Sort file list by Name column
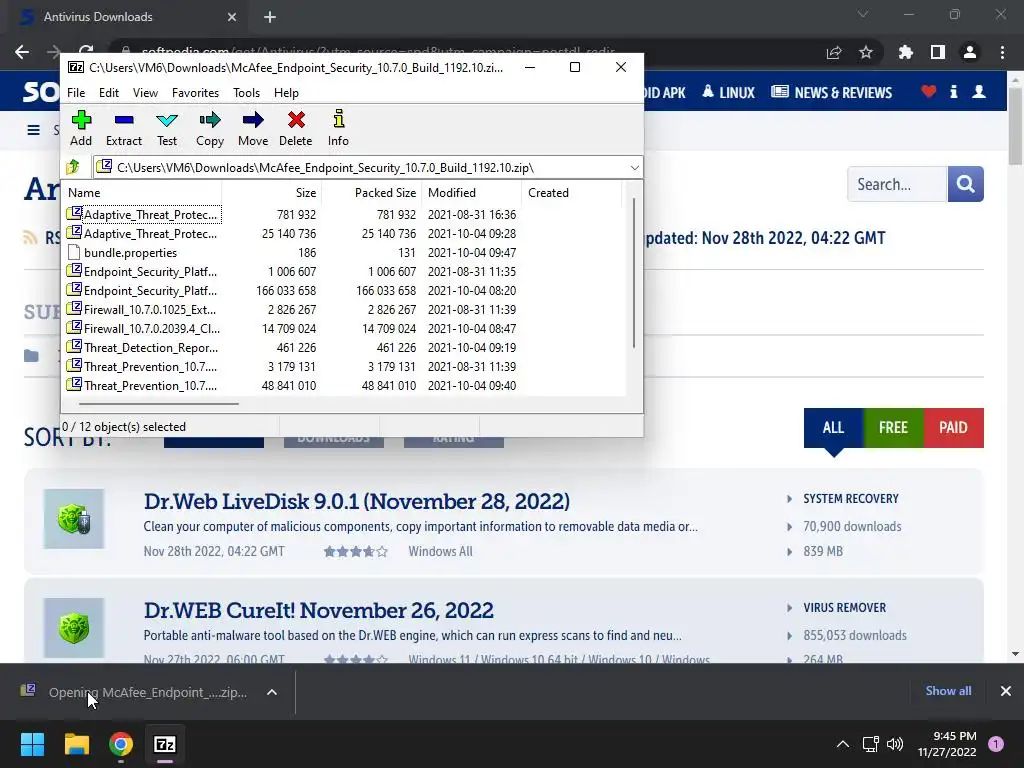The image size is (1024, 768). coord(142,193)
